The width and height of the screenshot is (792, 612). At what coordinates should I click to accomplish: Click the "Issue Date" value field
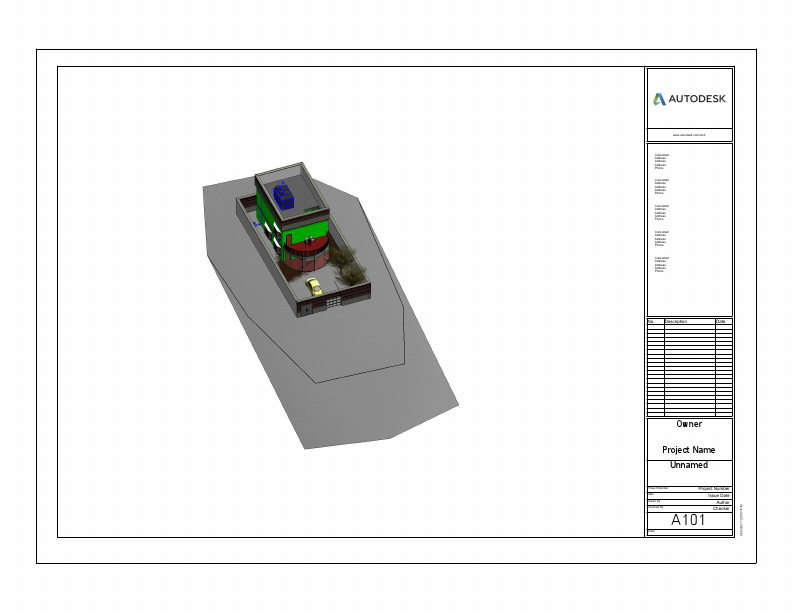point(719,495)
